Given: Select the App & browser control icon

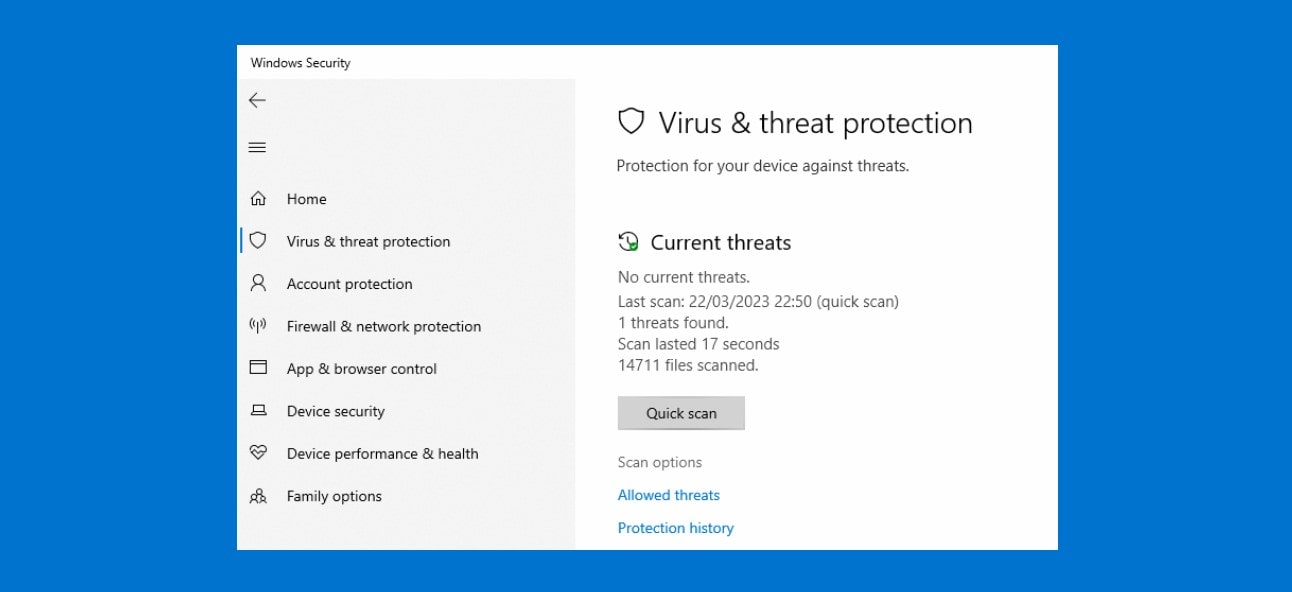Looking at the screenshot, I should (258, 368).
